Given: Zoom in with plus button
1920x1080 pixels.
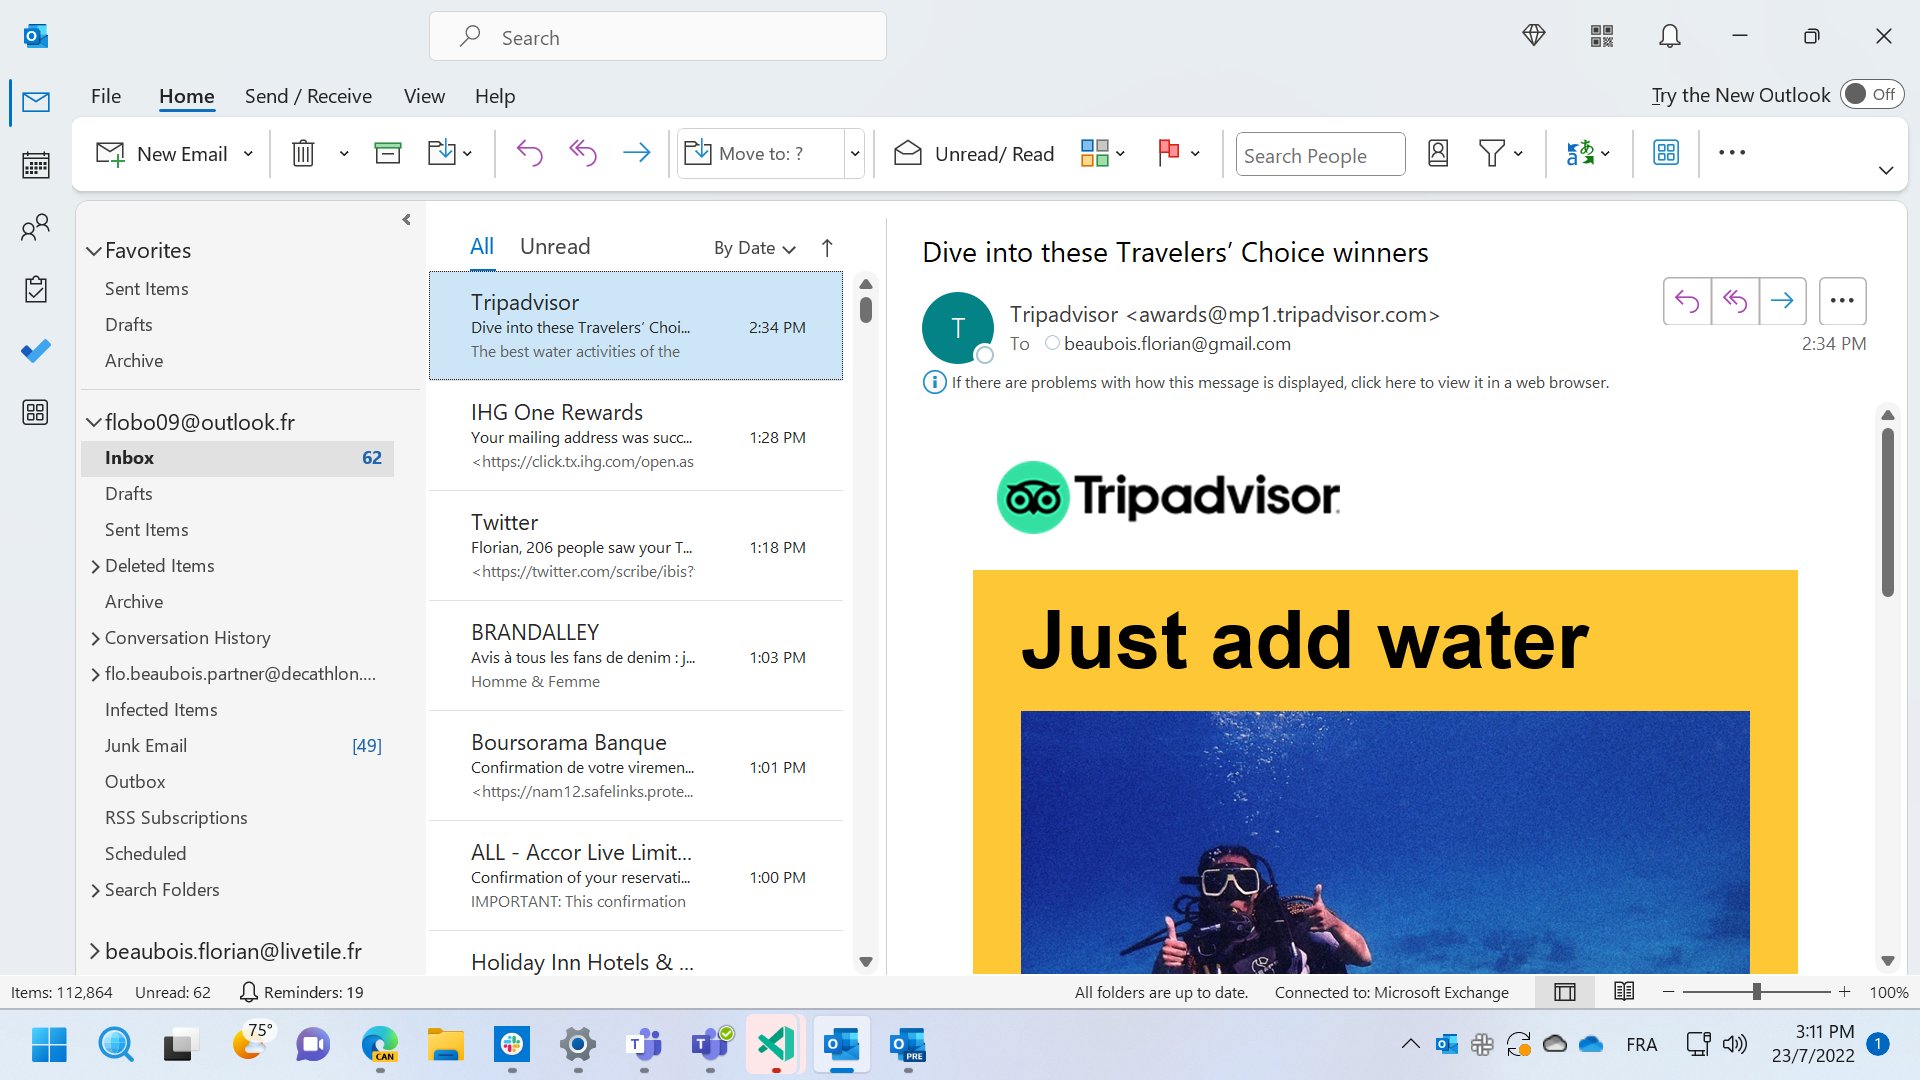Looking at the screenshot, I should pyautogui.click(x=1844, y=992).
